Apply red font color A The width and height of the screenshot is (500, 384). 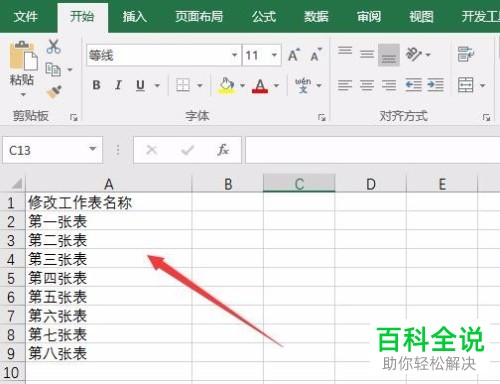(x=260, y=85)
